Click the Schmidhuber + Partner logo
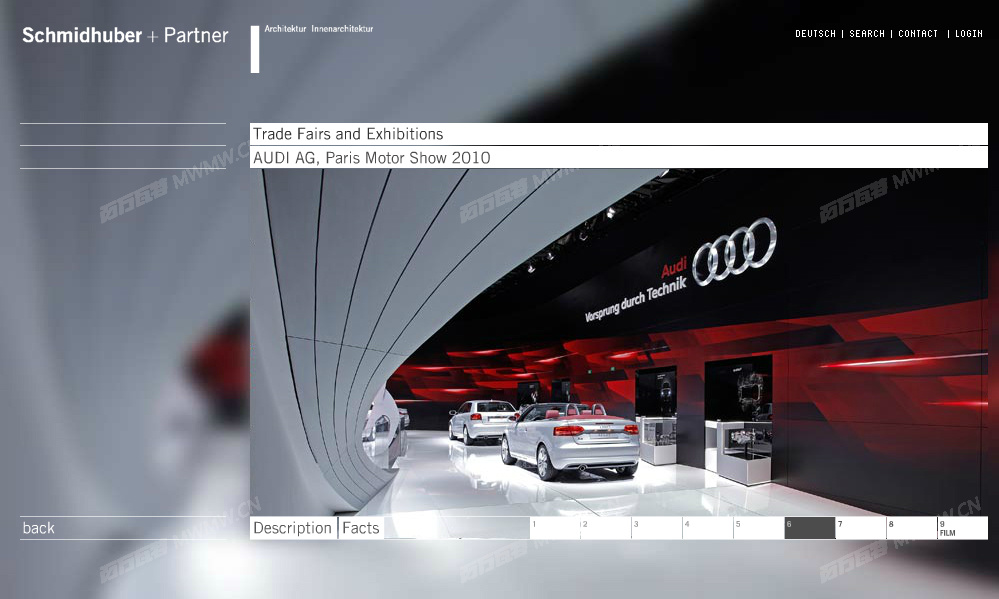 125,35
